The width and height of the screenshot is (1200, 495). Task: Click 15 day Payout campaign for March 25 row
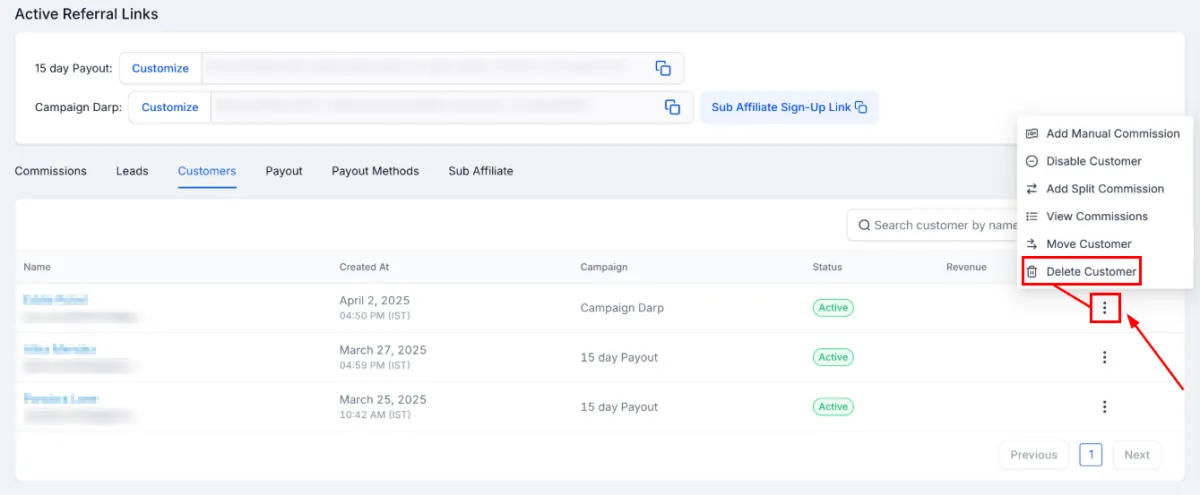point(619,407)
